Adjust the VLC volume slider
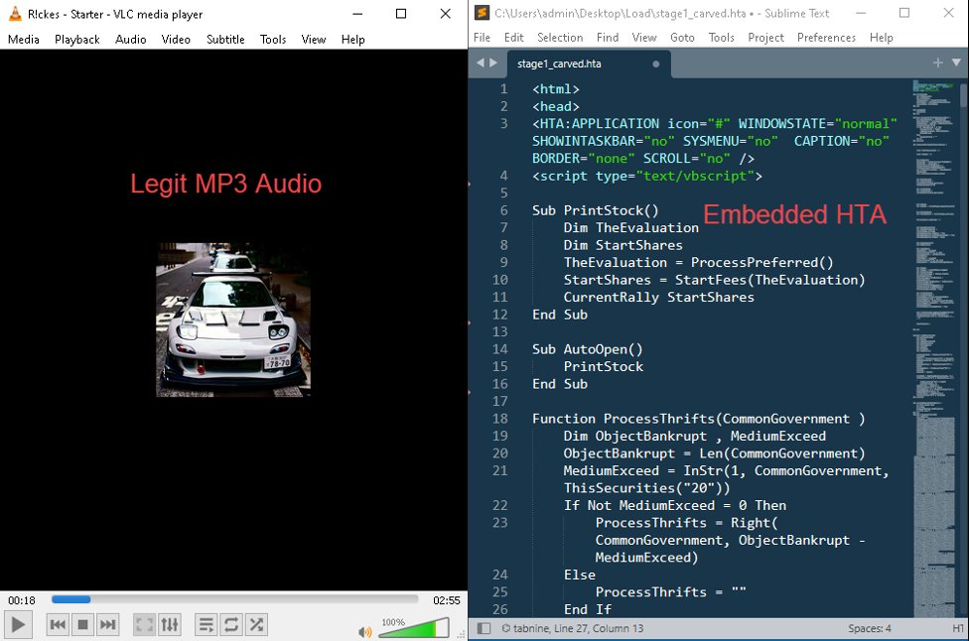 pos(414,628)
